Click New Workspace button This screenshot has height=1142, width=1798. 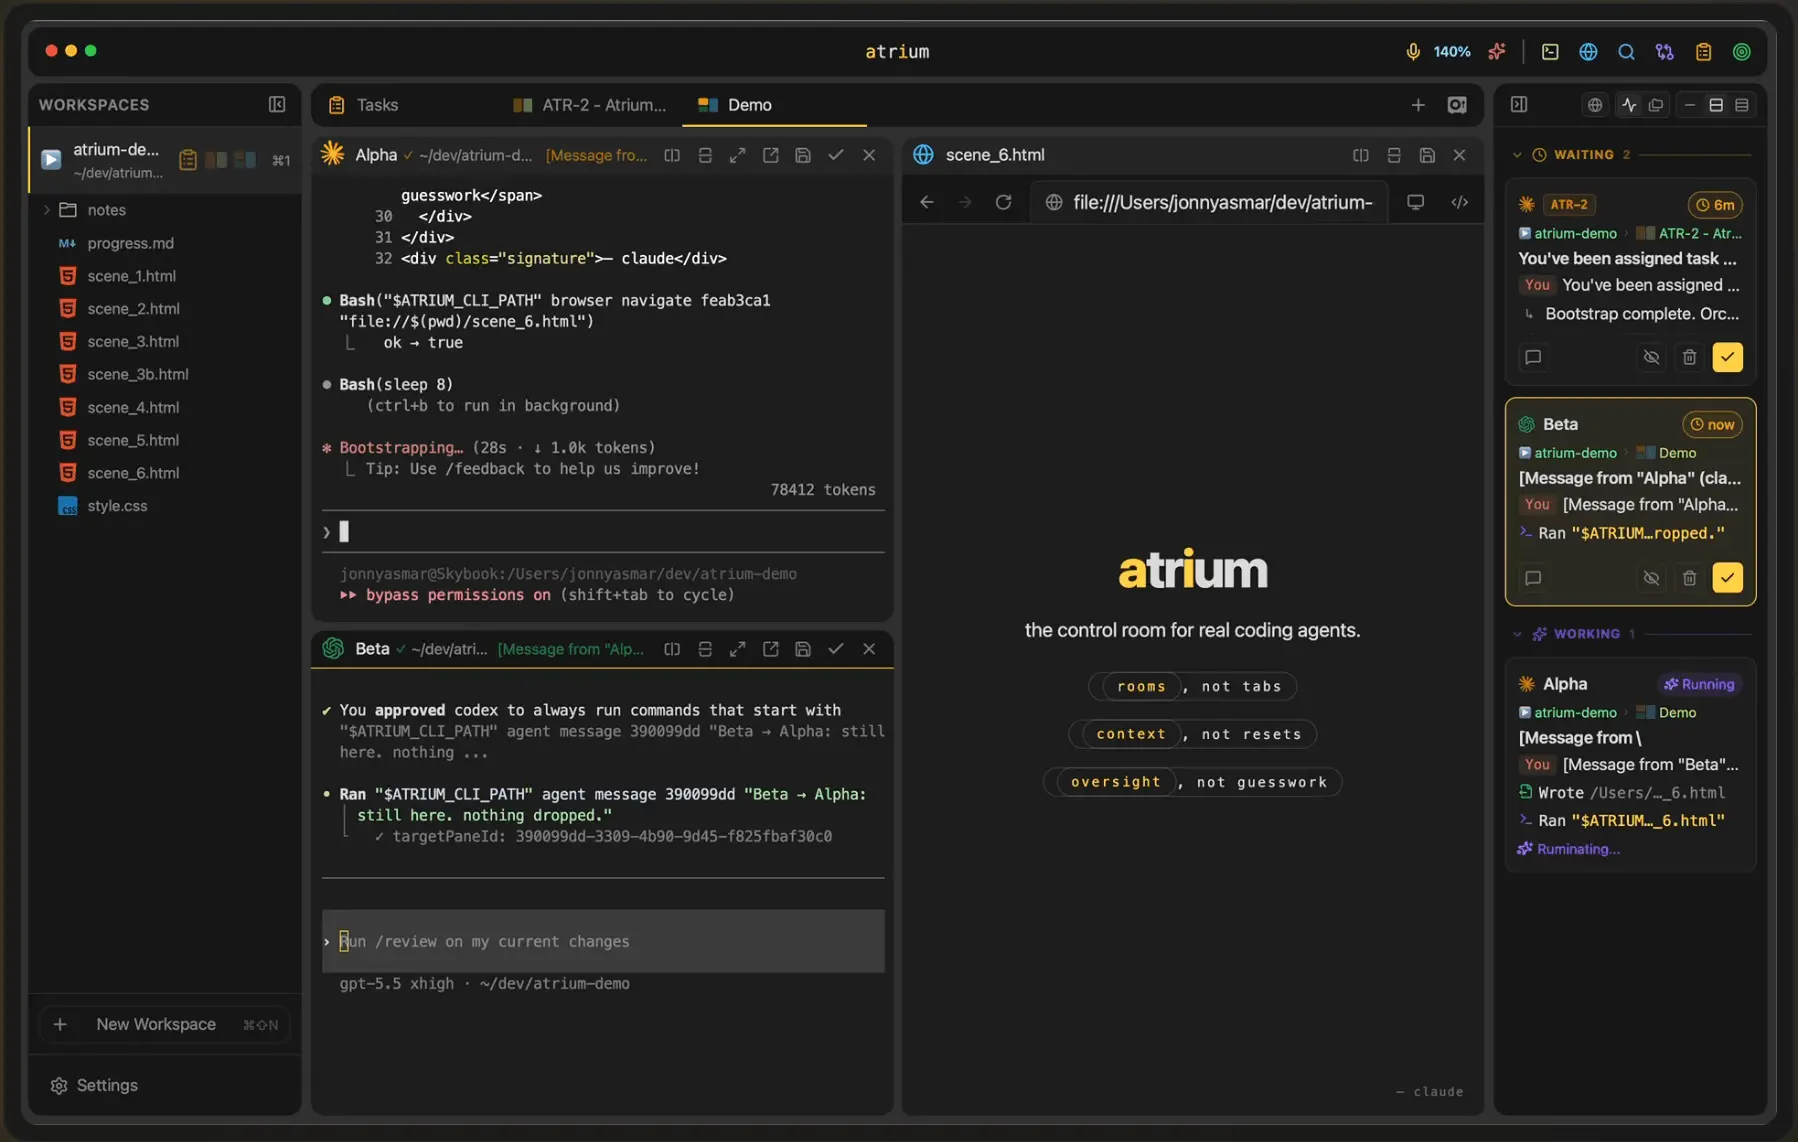point(165,1024)
